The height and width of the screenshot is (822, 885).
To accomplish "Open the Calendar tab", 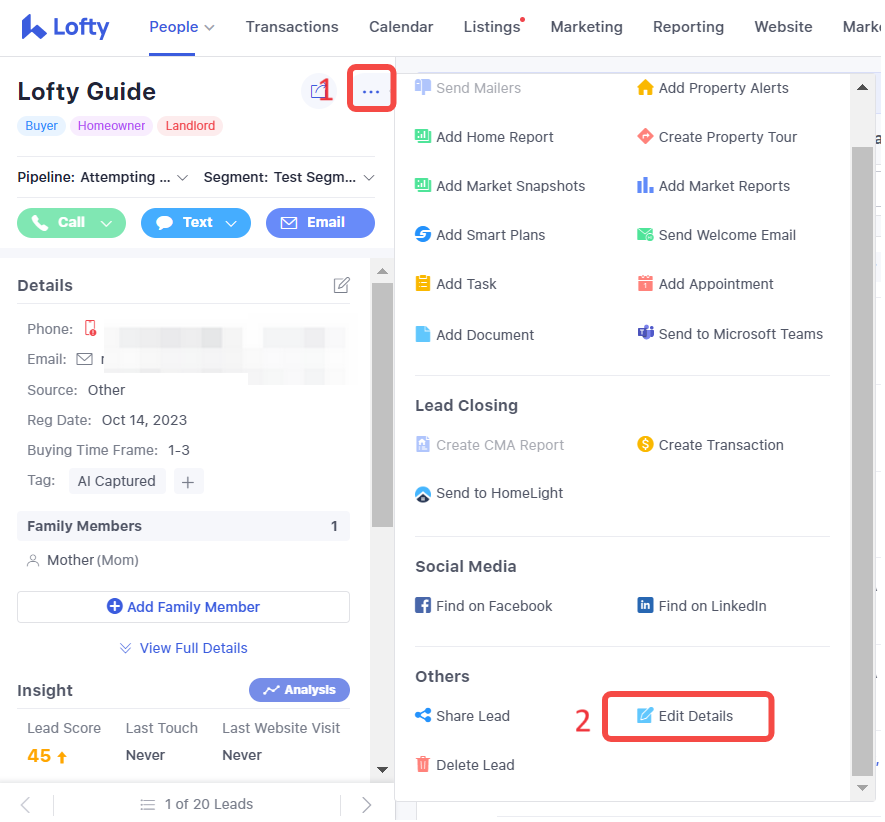I will pos(401,27).
